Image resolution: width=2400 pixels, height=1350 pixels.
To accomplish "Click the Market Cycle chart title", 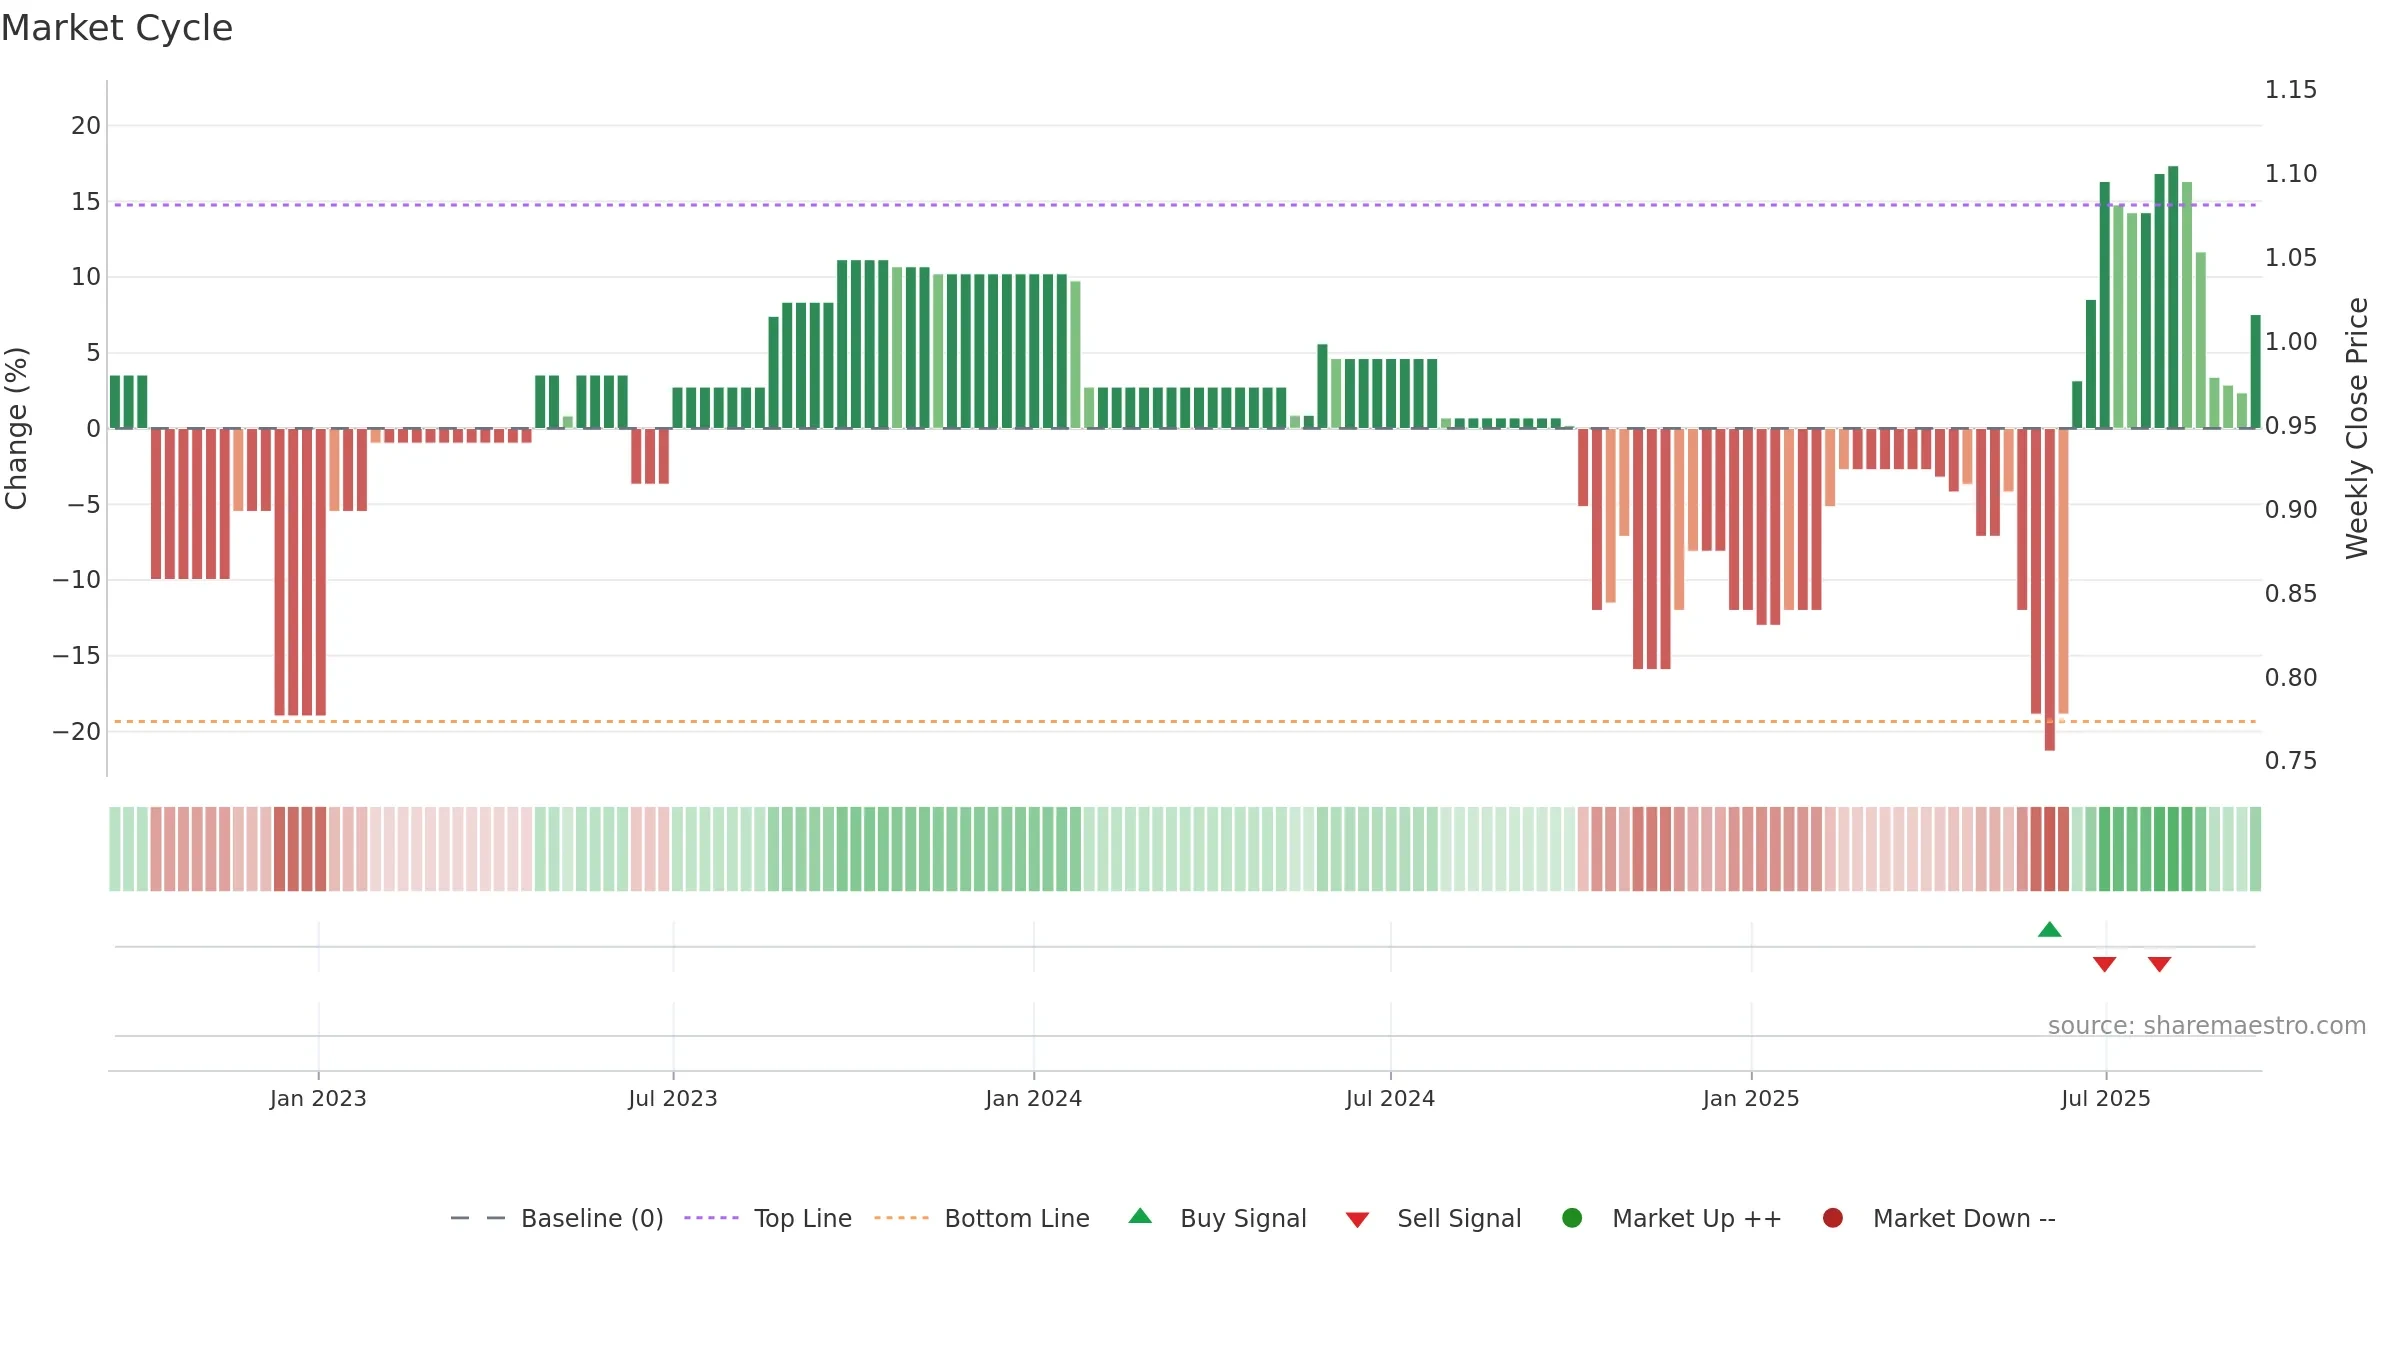I will (x=117, y=28).
